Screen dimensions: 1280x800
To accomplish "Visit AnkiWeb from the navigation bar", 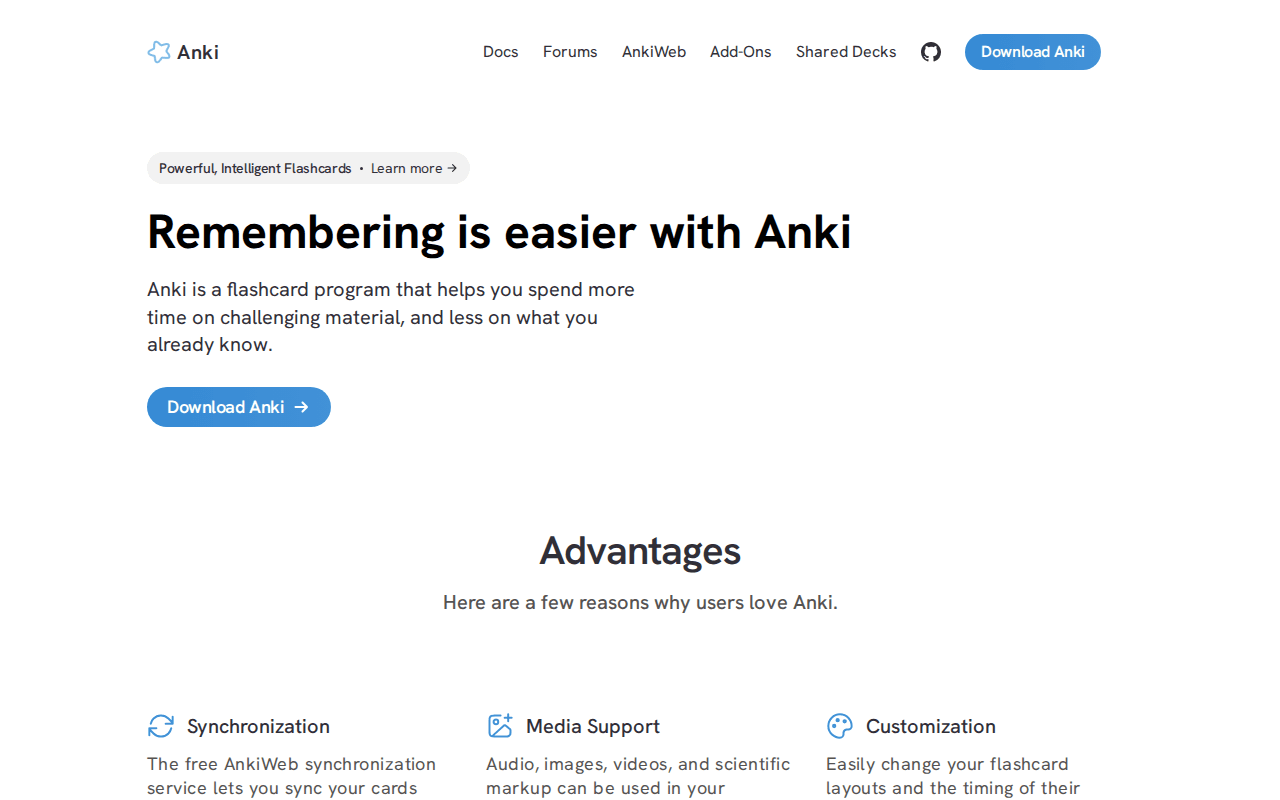I will click(x=654, y=51).
